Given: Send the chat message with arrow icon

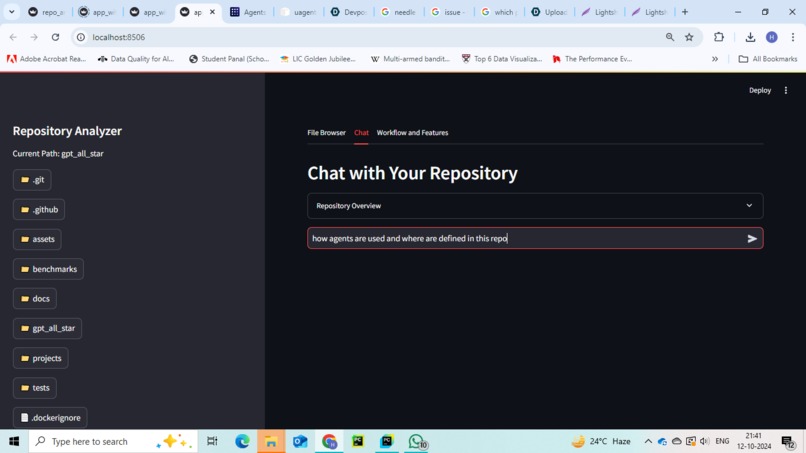Looking at the screenshot, I should 752,239.
